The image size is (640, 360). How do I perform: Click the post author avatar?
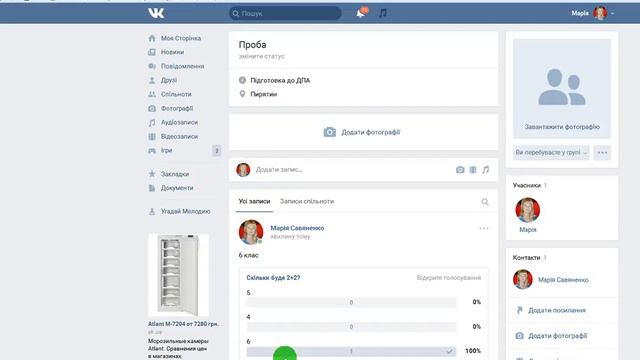pos(251,232)
